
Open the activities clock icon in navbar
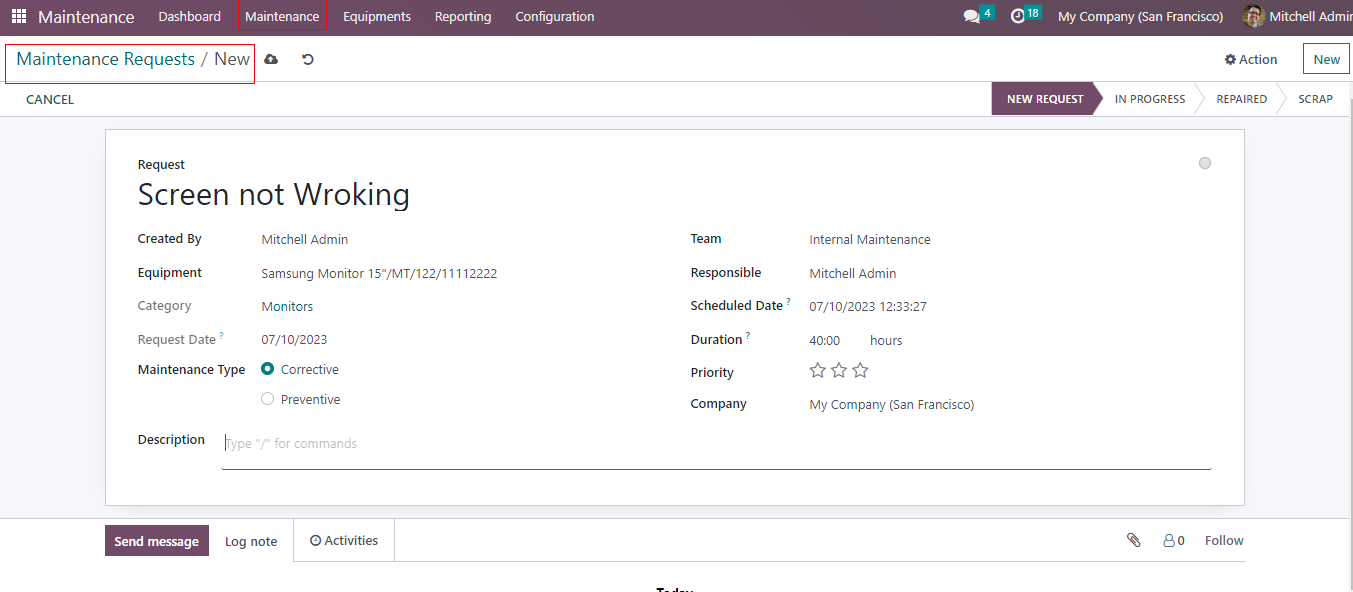pyautogui.click(x=1018, y=16)
